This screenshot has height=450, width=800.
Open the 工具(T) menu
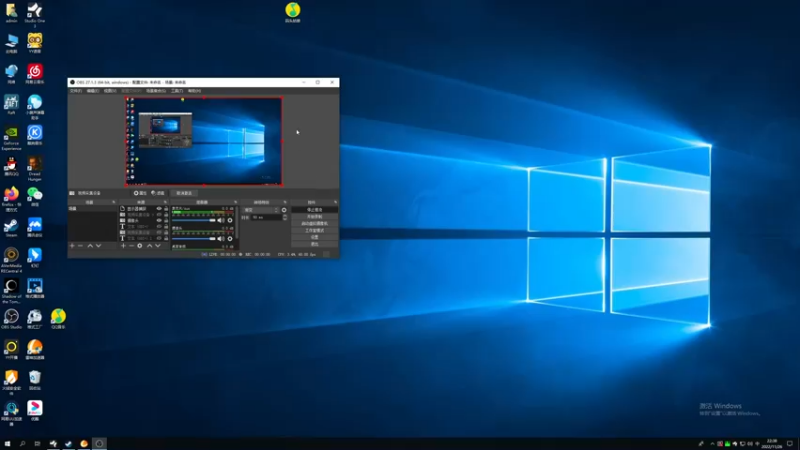point(177,91)
